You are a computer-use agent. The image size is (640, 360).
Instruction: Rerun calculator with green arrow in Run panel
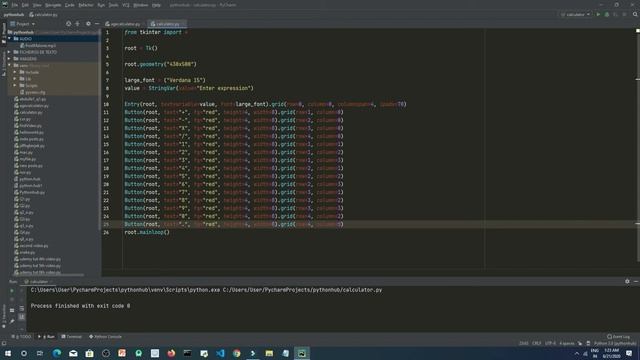[12, 291]
